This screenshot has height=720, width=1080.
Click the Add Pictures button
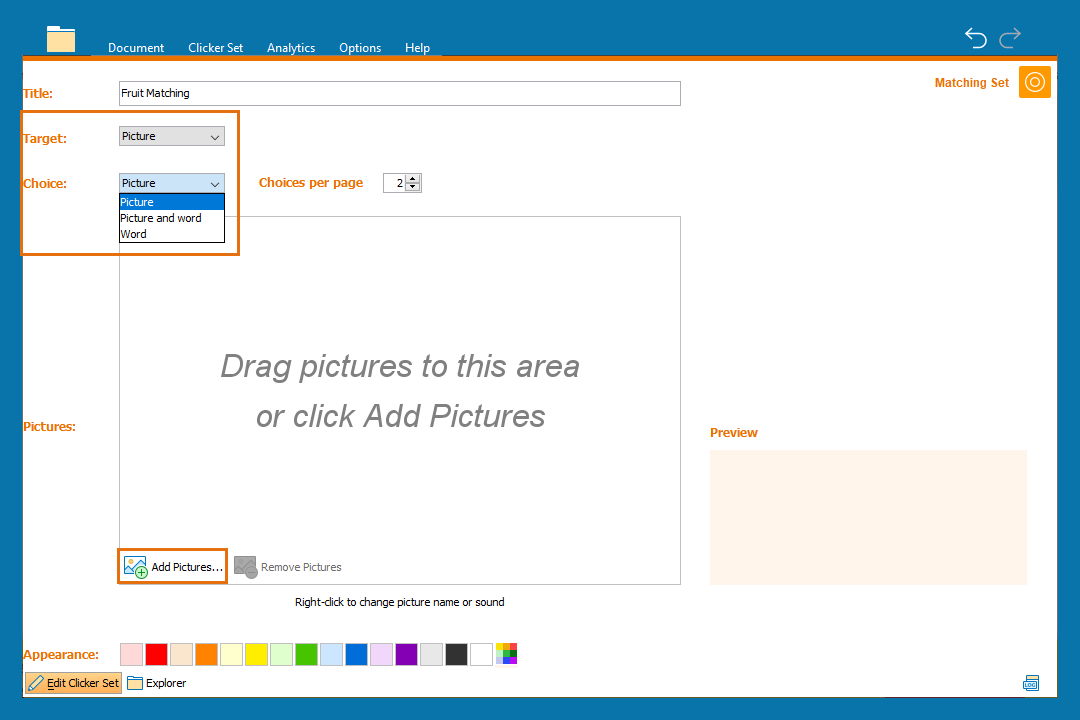[x=173, y=566]
